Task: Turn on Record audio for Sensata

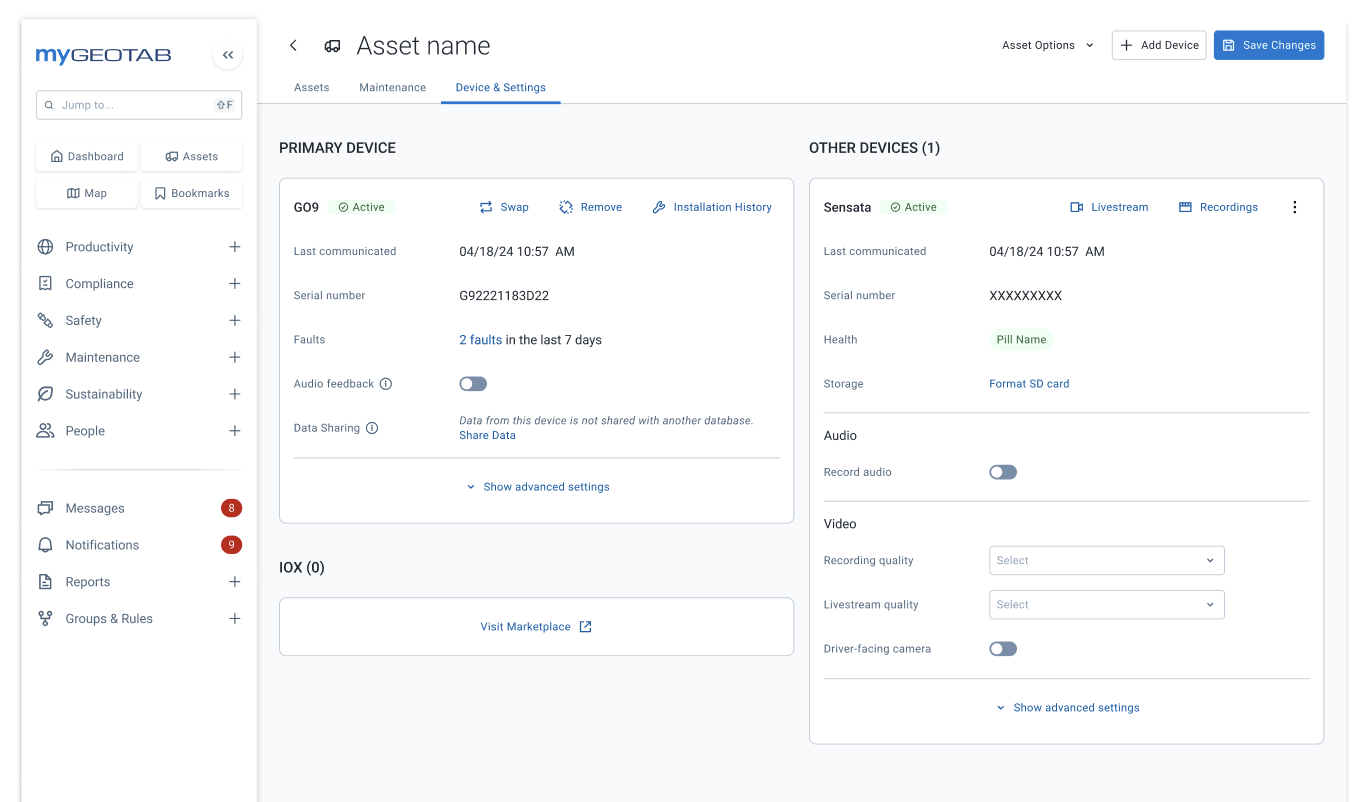Action: pos(1002,471)
